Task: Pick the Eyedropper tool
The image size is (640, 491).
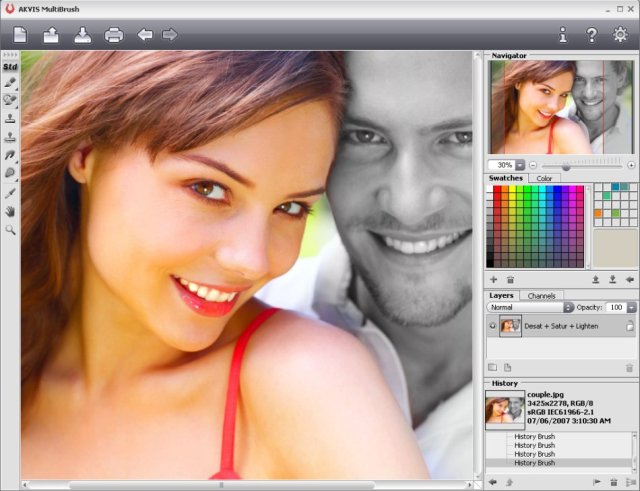Action: 10,192
